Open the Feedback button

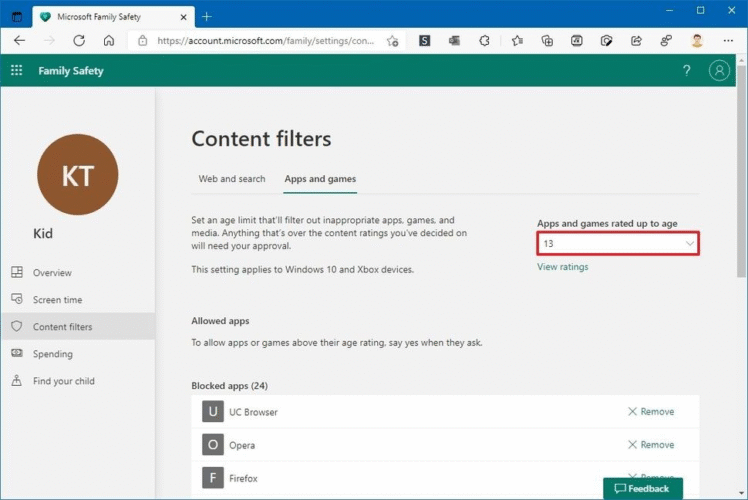(x=642, y=488)
